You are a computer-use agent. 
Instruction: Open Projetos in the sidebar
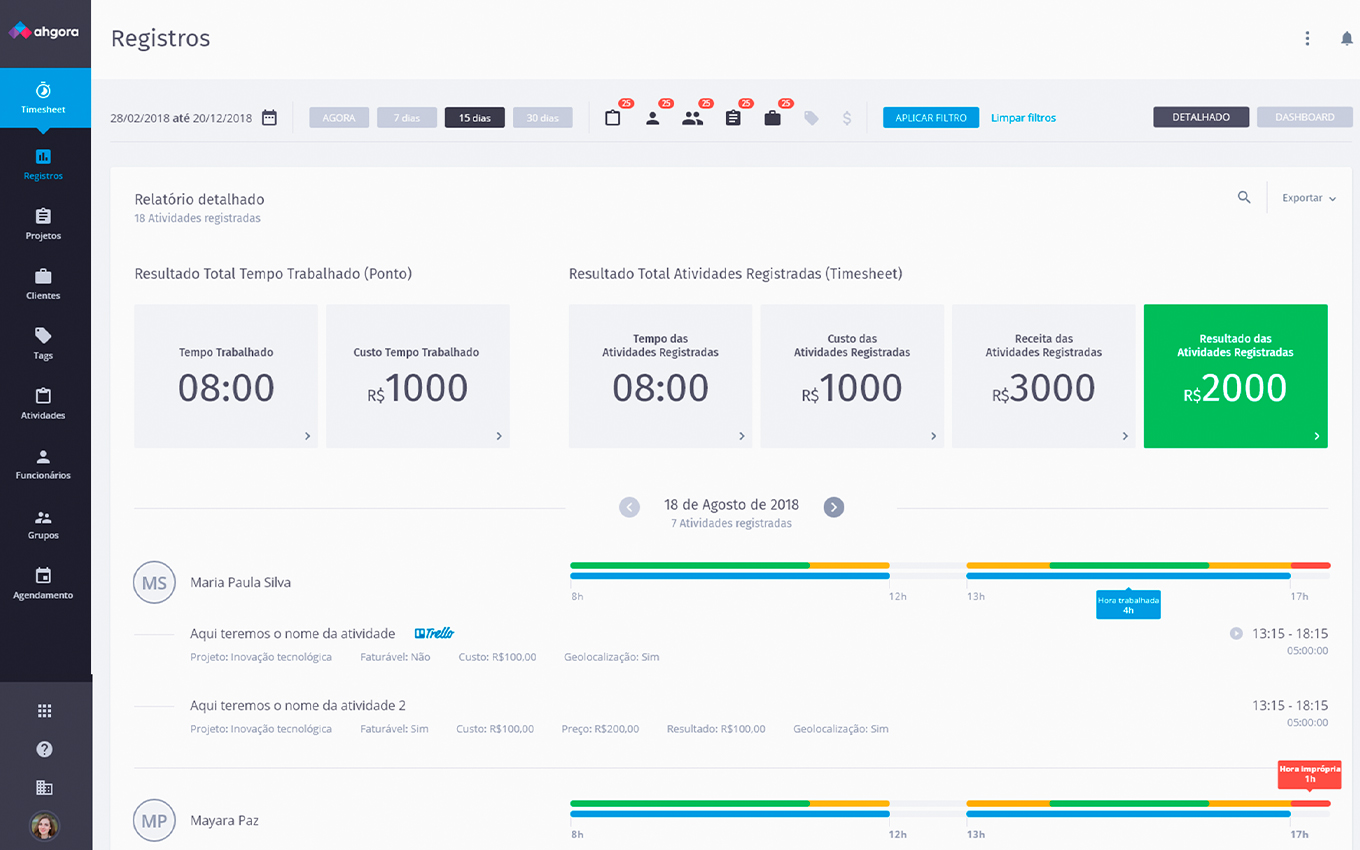[44, 224]
